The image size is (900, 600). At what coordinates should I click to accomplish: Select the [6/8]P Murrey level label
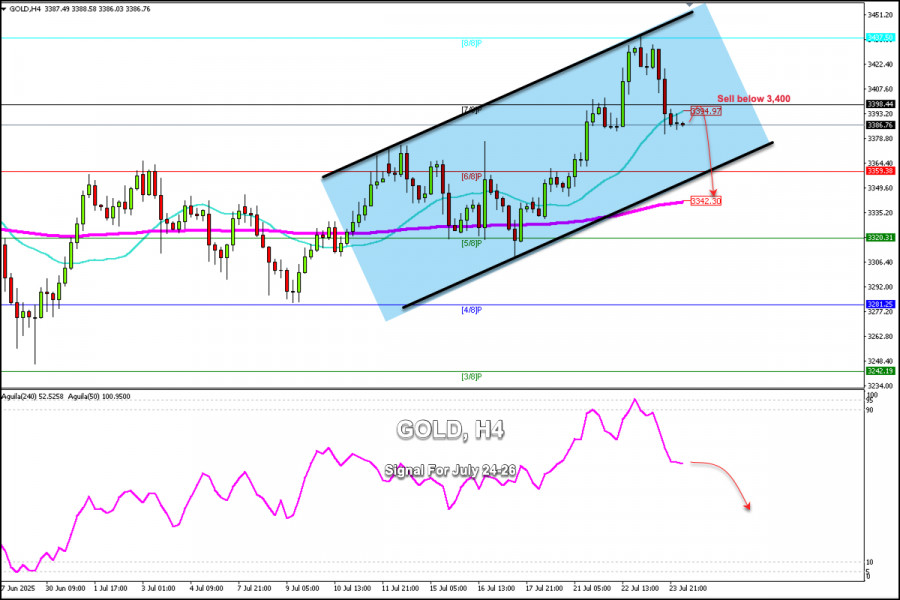tap(471, 177)
